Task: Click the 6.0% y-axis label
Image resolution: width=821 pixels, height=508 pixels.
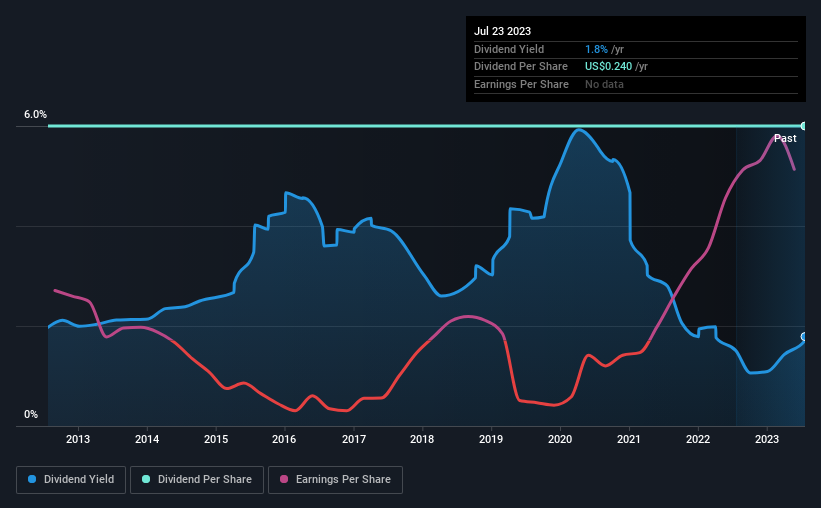Action: (35, 114)
